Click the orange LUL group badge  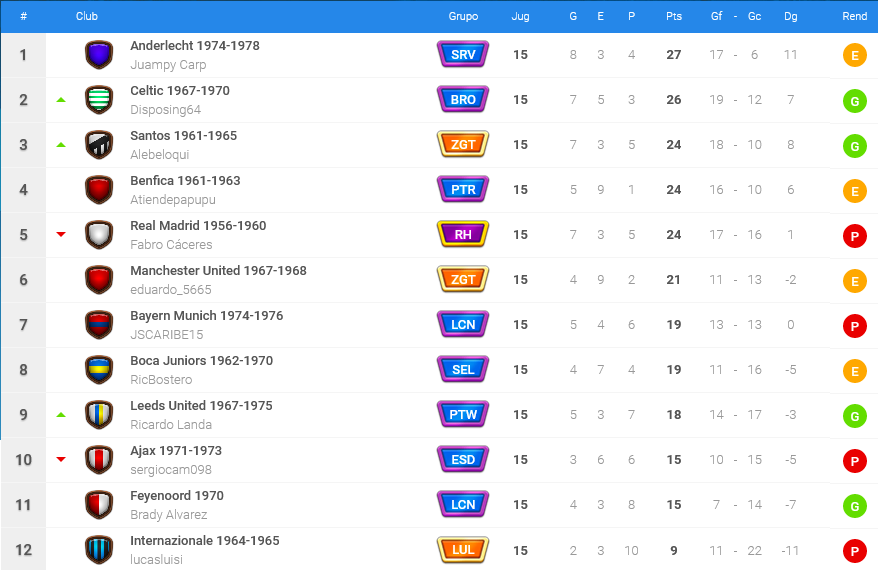point(463,550)
